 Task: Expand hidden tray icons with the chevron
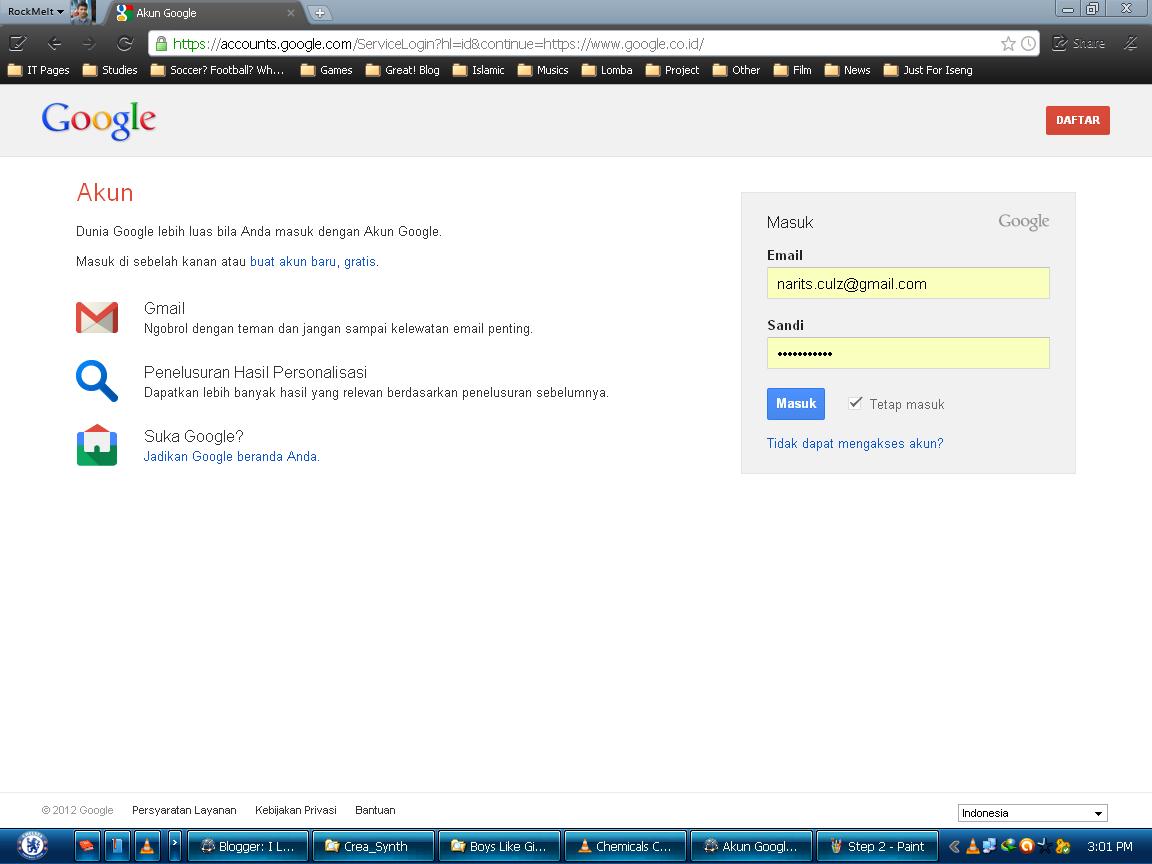point(954,846)
